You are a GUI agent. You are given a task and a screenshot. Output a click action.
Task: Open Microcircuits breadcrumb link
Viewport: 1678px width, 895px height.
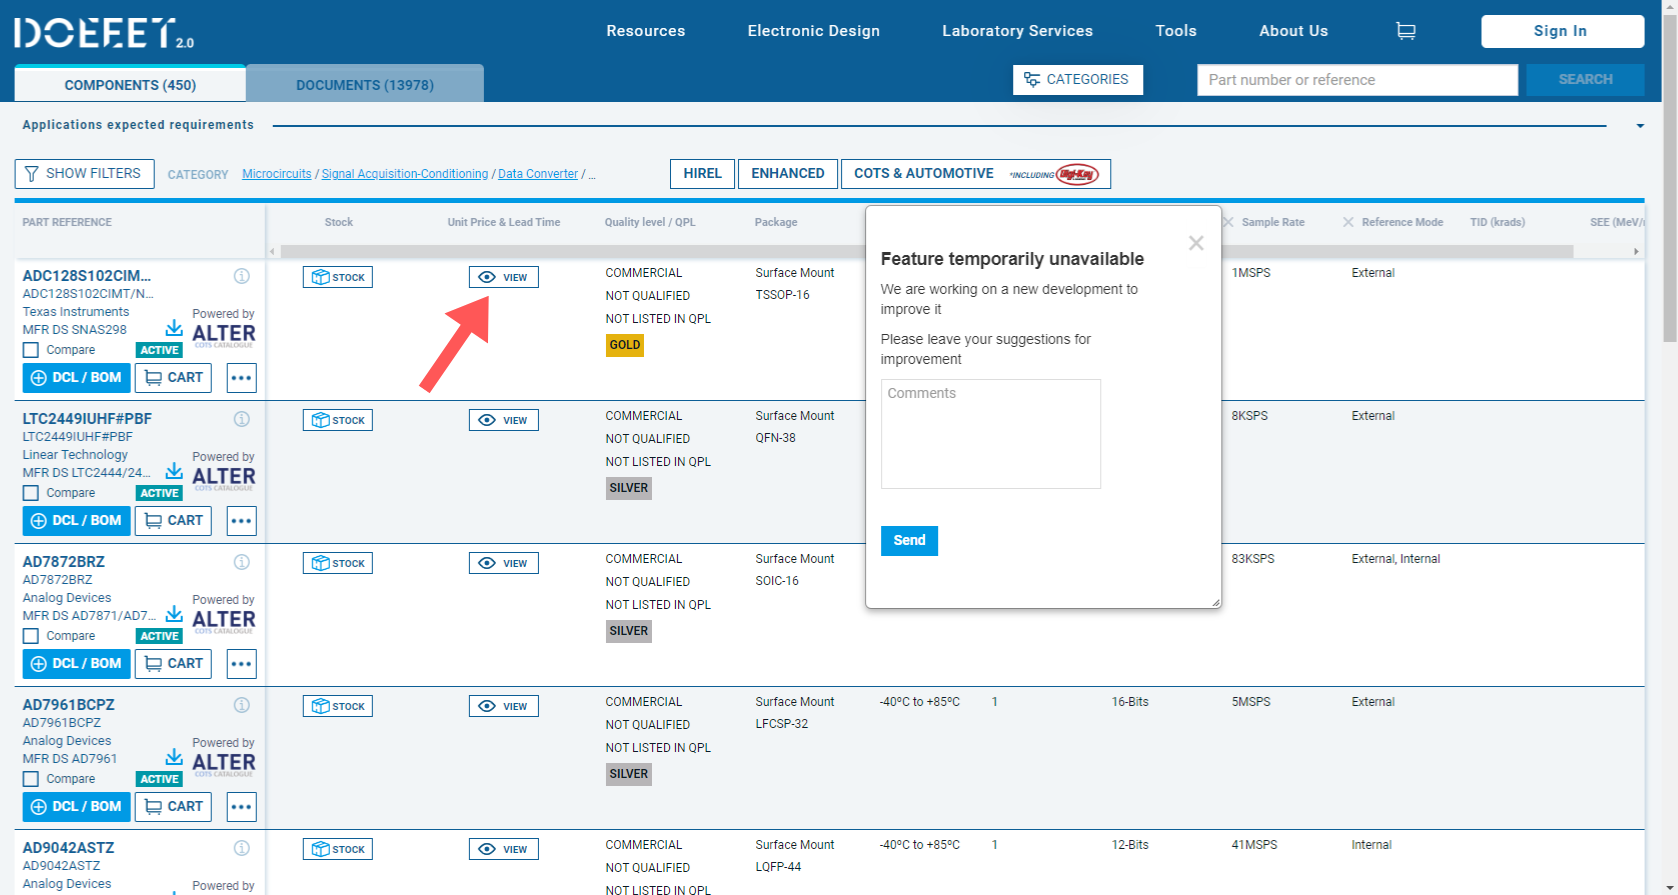pyautogui.click(x=277, y=174)
